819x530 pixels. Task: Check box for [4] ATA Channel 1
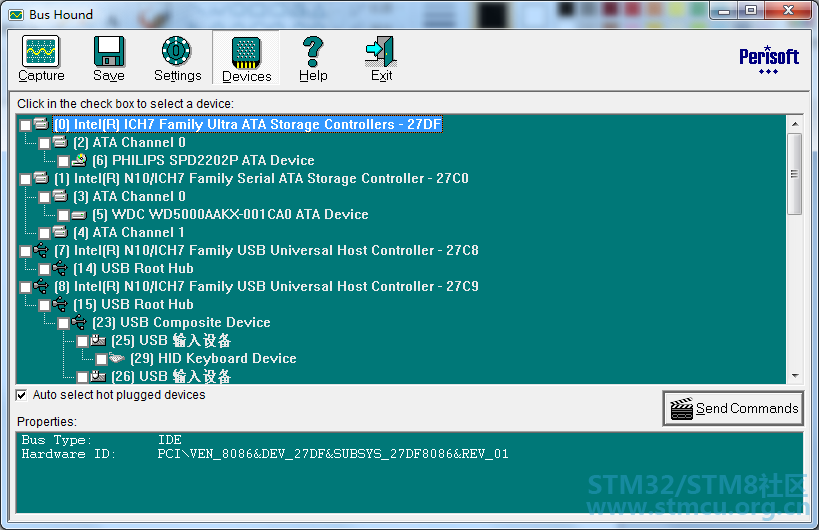44,233
